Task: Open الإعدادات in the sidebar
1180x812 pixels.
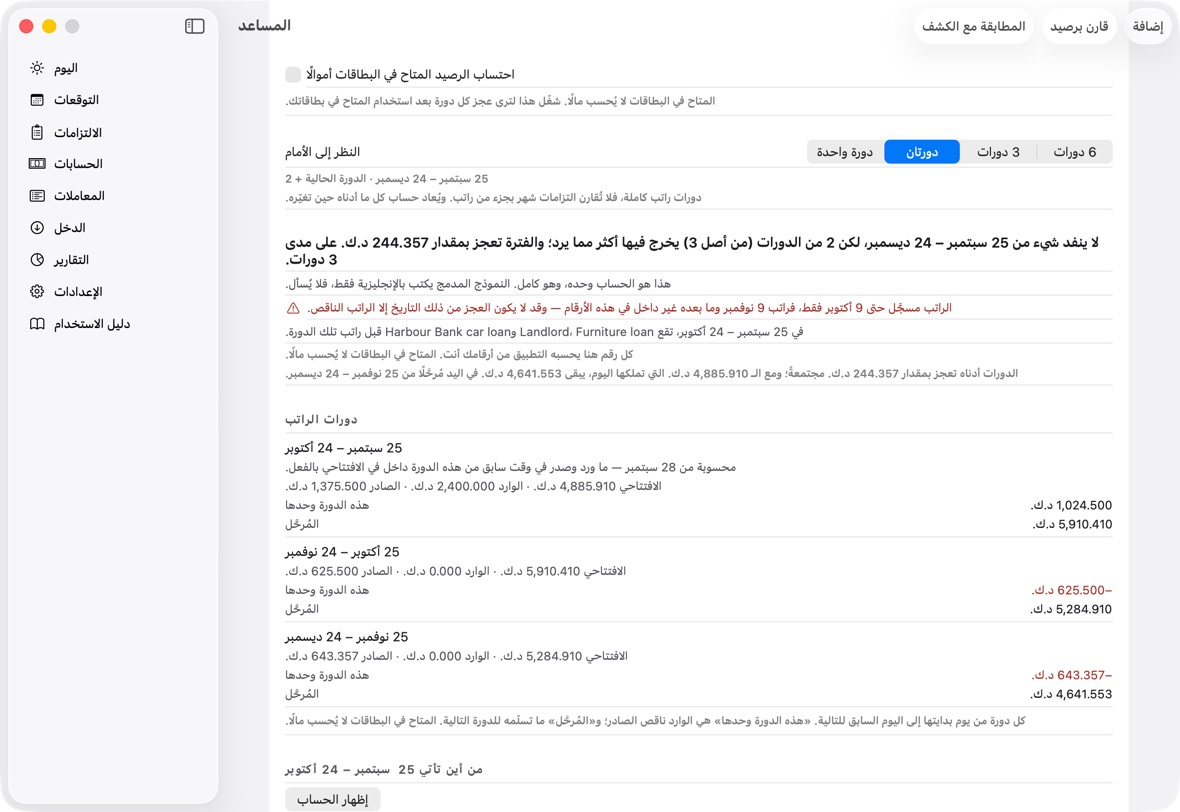Action: [113, 291]
